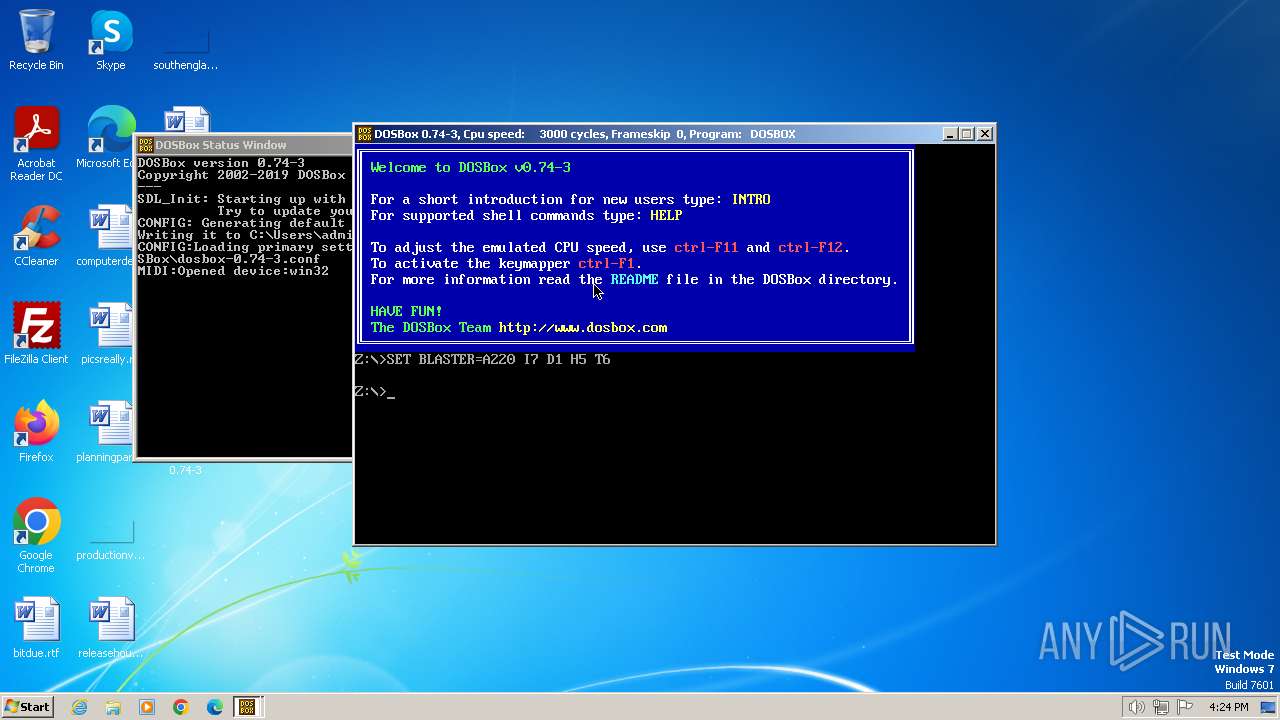Open Edge from the taskbar
The image size is (1280, 720).
[x=215, y=707]
